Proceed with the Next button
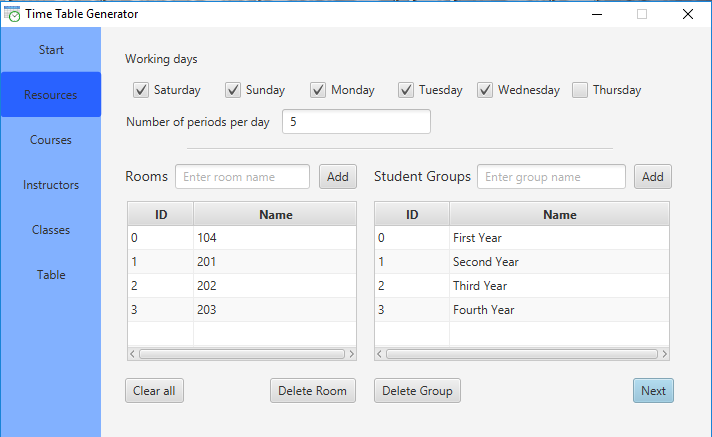The width and height of the screenshot is (712, 437). [653, 391]
